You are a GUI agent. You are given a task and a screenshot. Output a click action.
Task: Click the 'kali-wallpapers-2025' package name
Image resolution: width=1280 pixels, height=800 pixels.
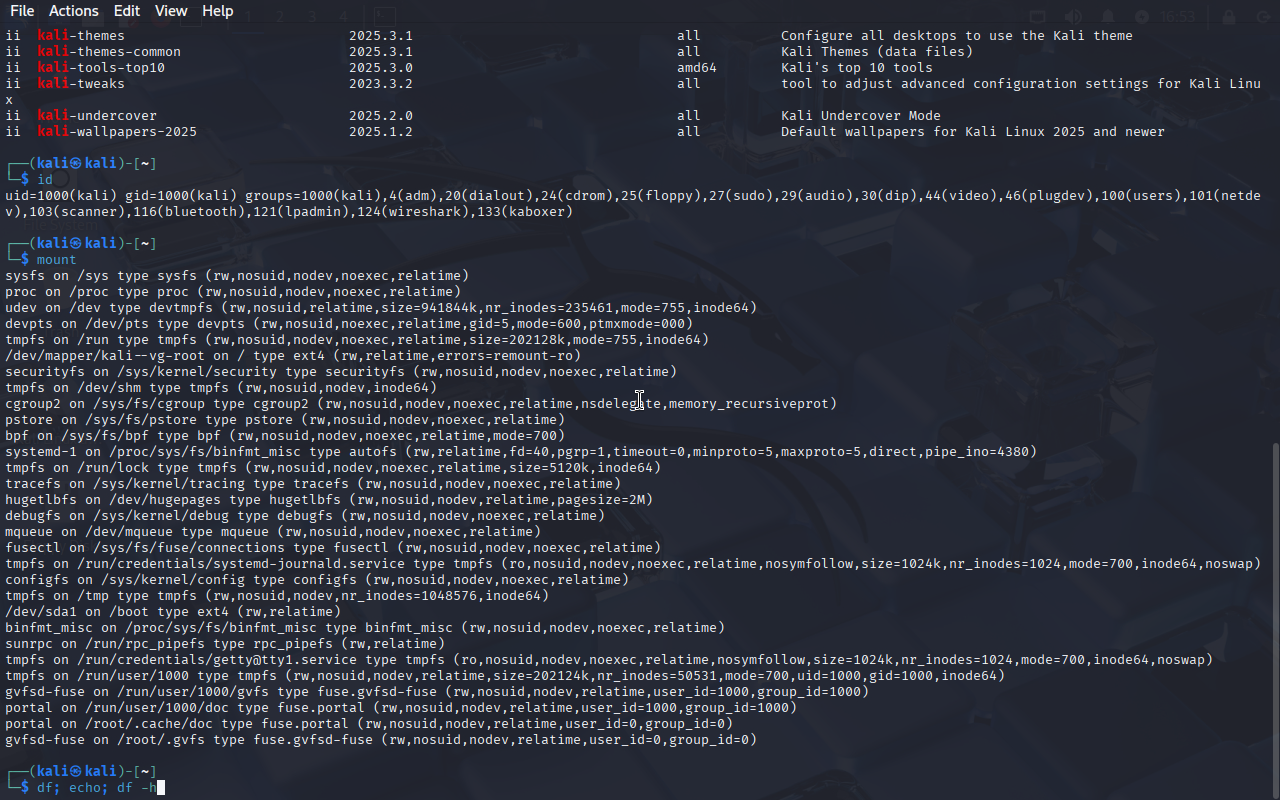[117, 132]
